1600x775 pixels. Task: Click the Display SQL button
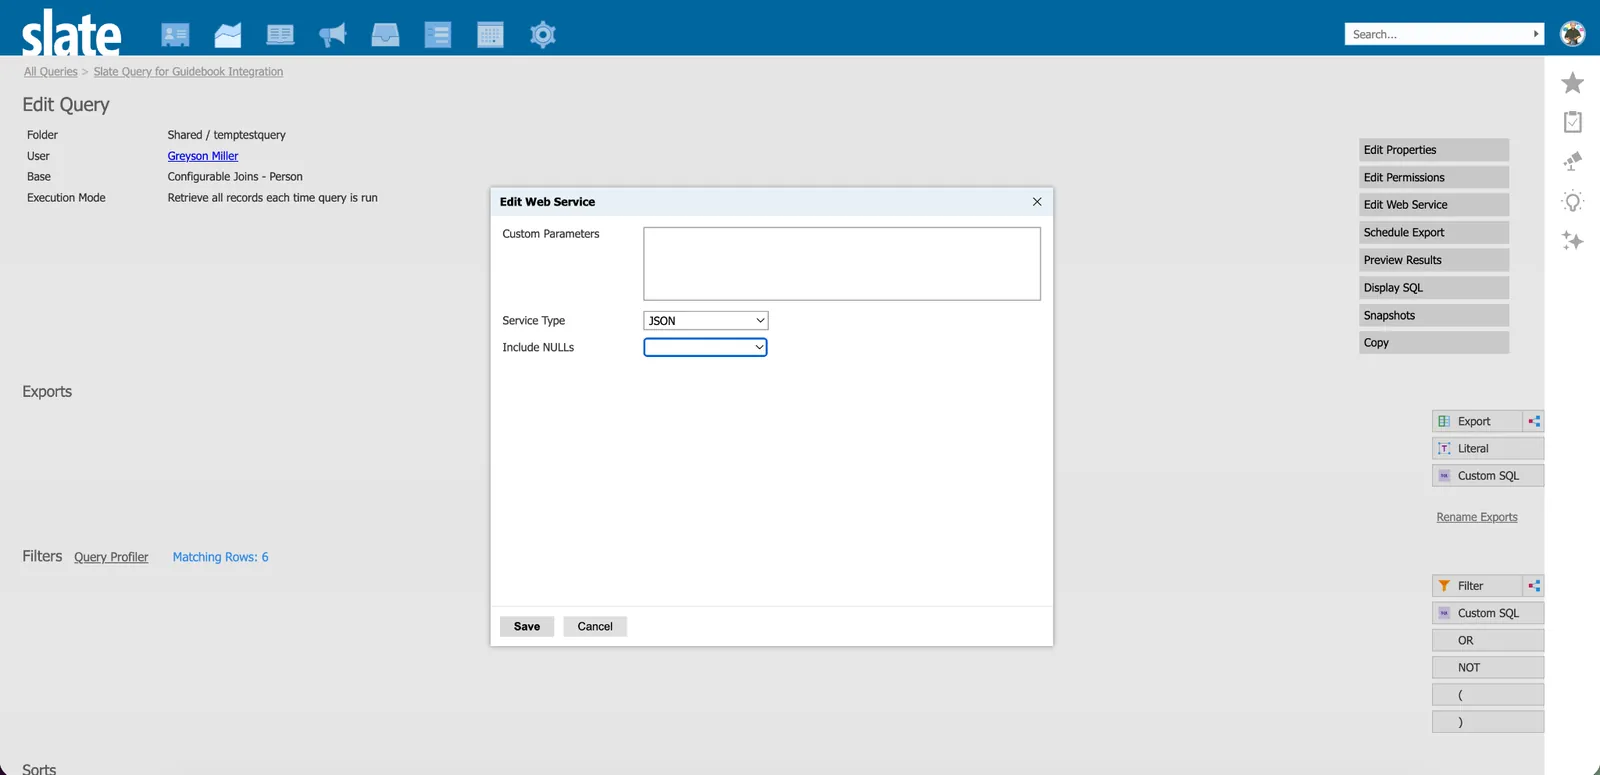1434,288
